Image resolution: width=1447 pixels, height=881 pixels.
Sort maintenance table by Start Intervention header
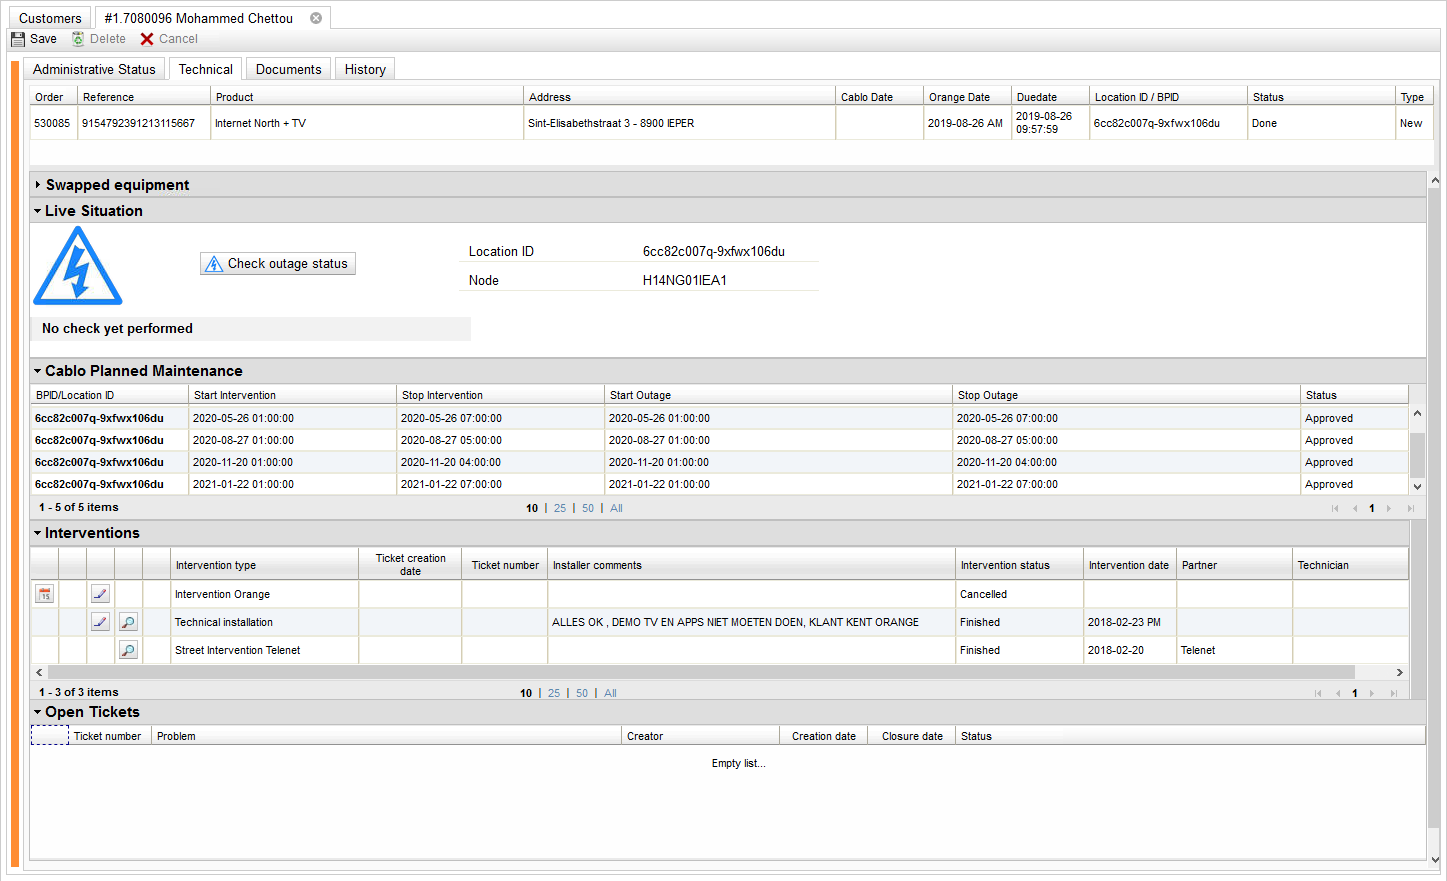[235, 395]
